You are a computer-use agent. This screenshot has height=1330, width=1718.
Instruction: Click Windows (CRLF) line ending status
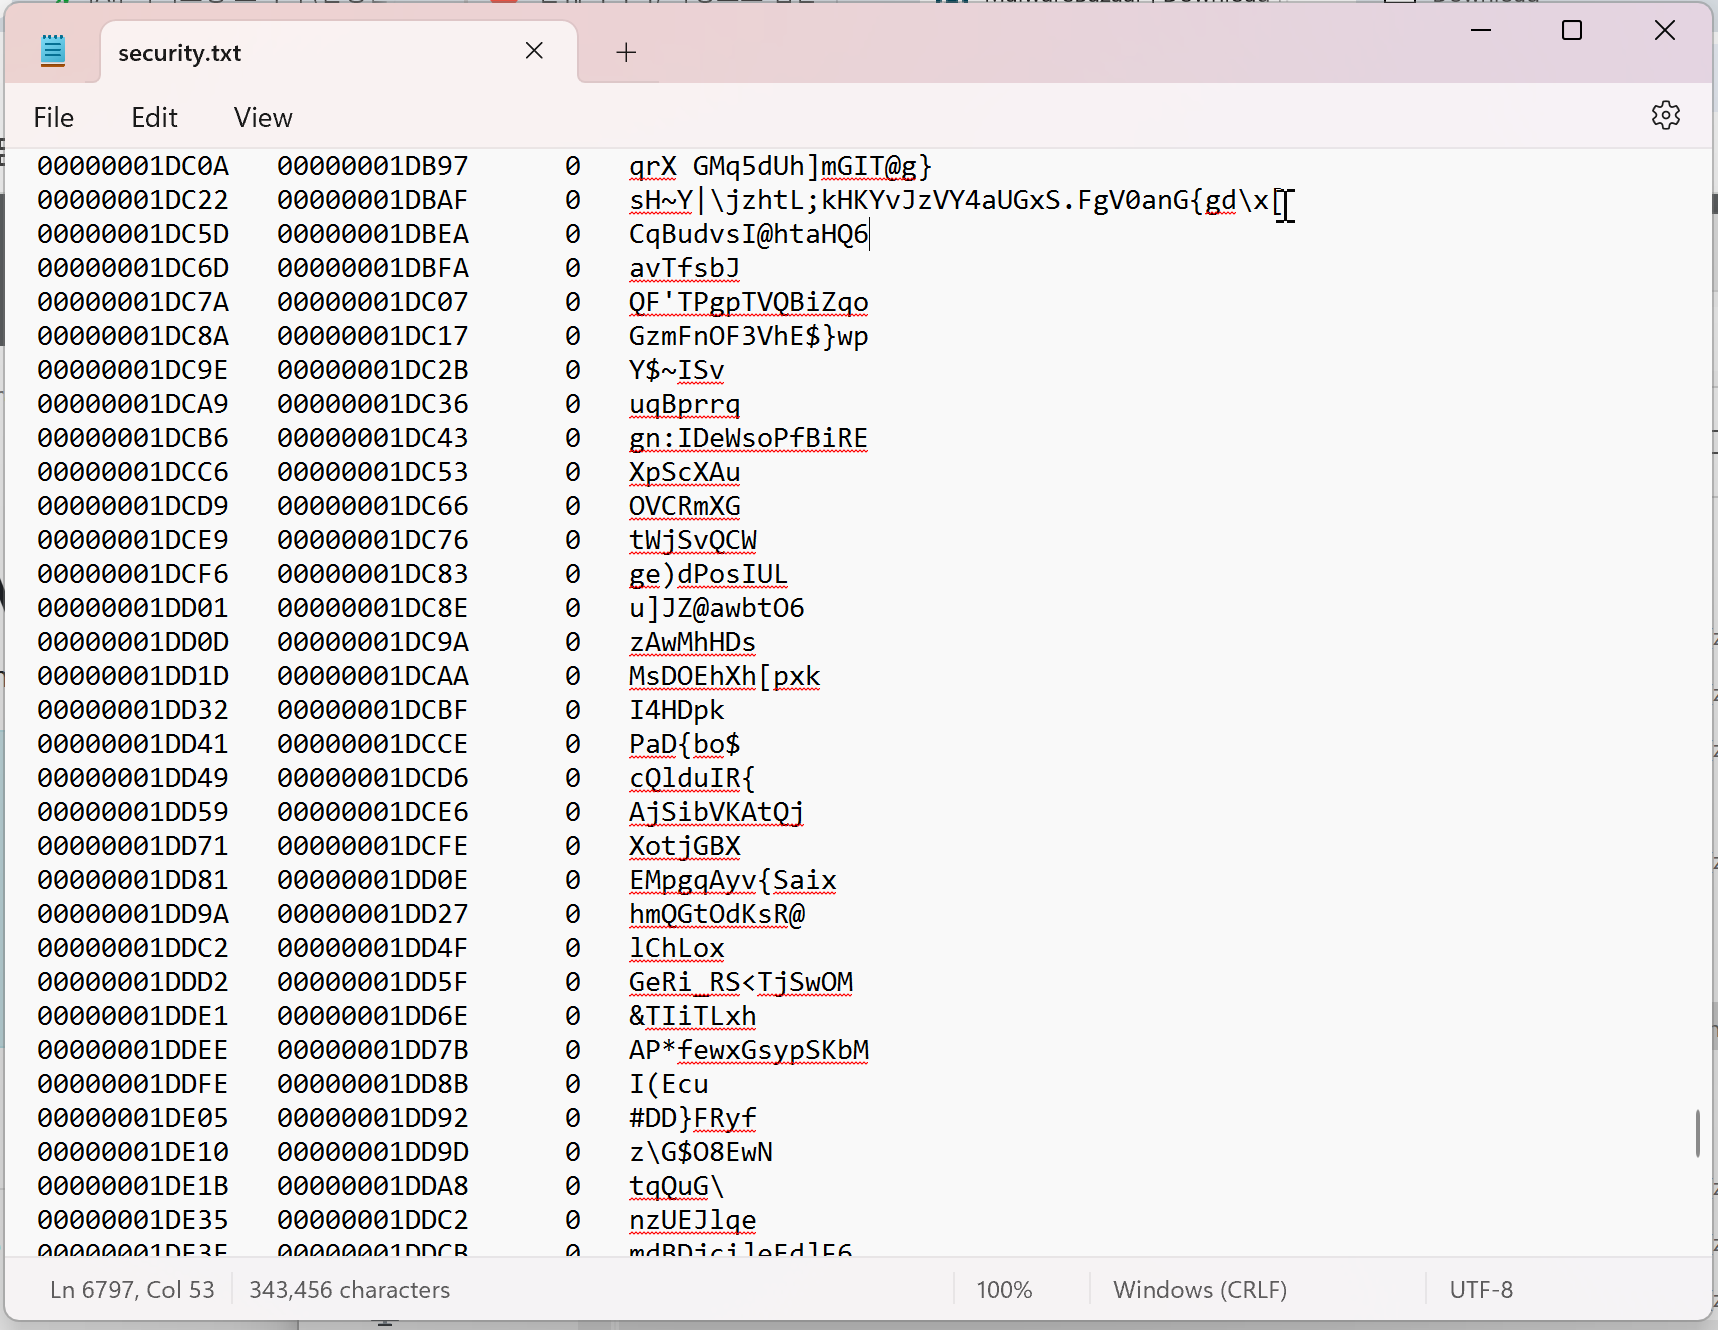[1200, 1290]
